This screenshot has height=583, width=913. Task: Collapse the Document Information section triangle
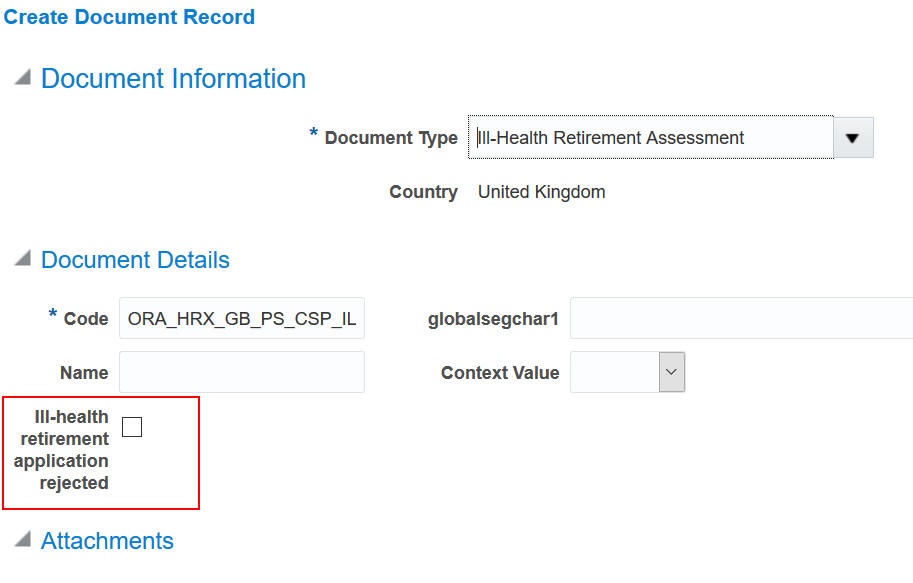point(22,79)
